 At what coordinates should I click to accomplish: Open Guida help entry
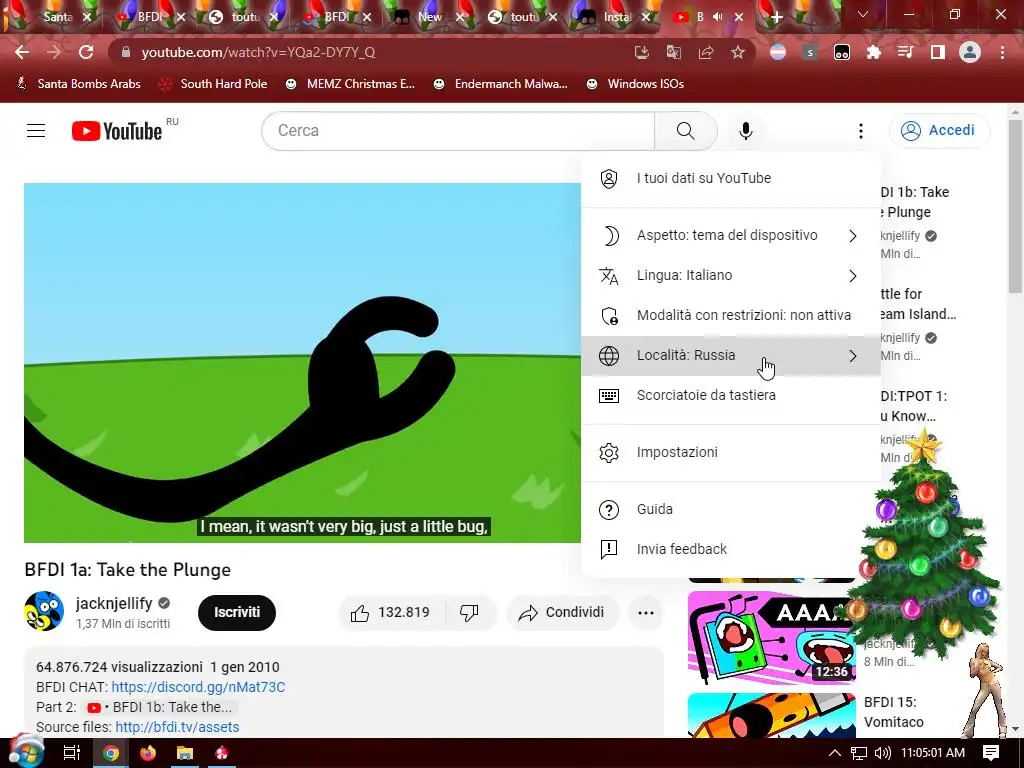click(731, 509)
